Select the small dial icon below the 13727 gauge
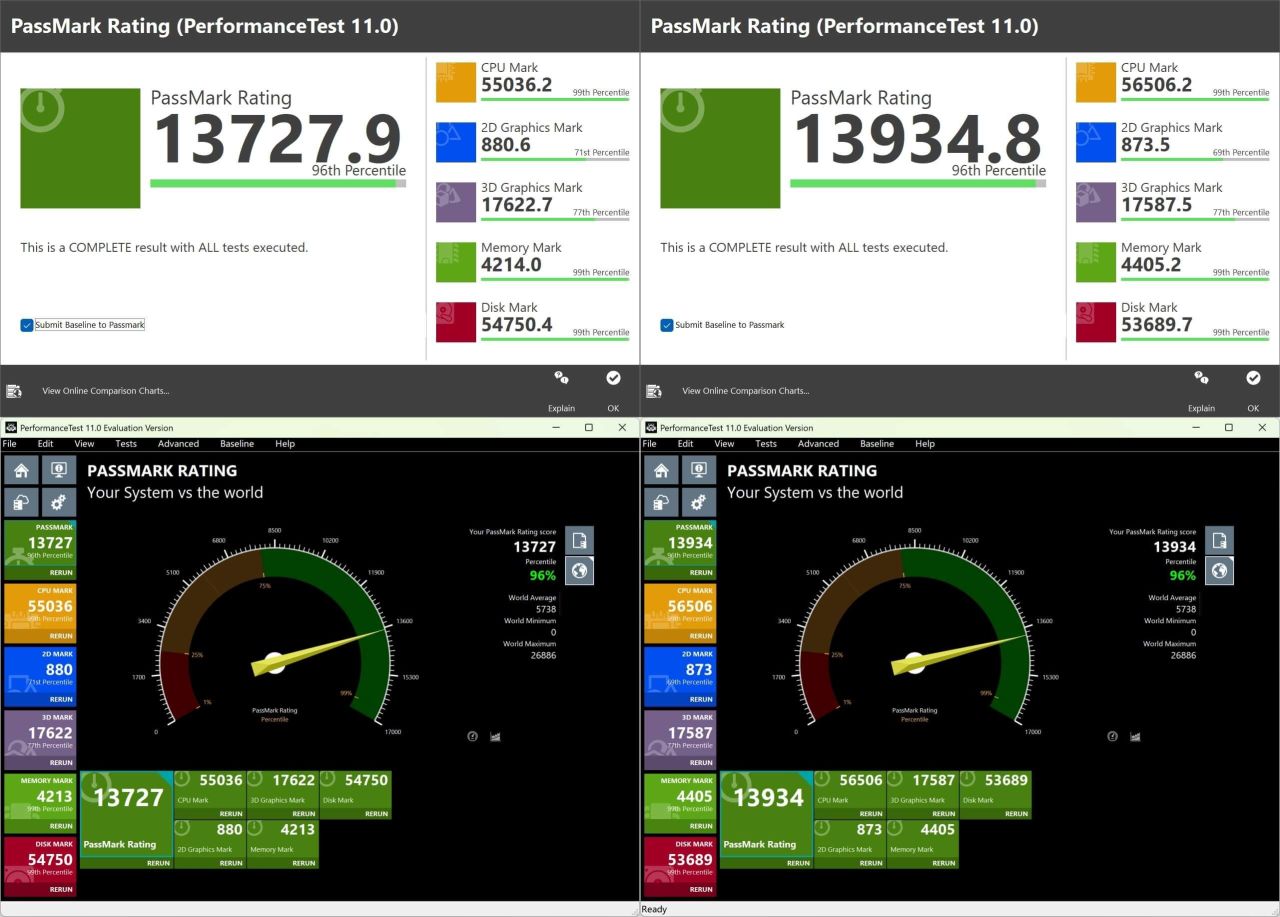The width and height of the screenshot is (1280, 917). [x=473, y=736]
